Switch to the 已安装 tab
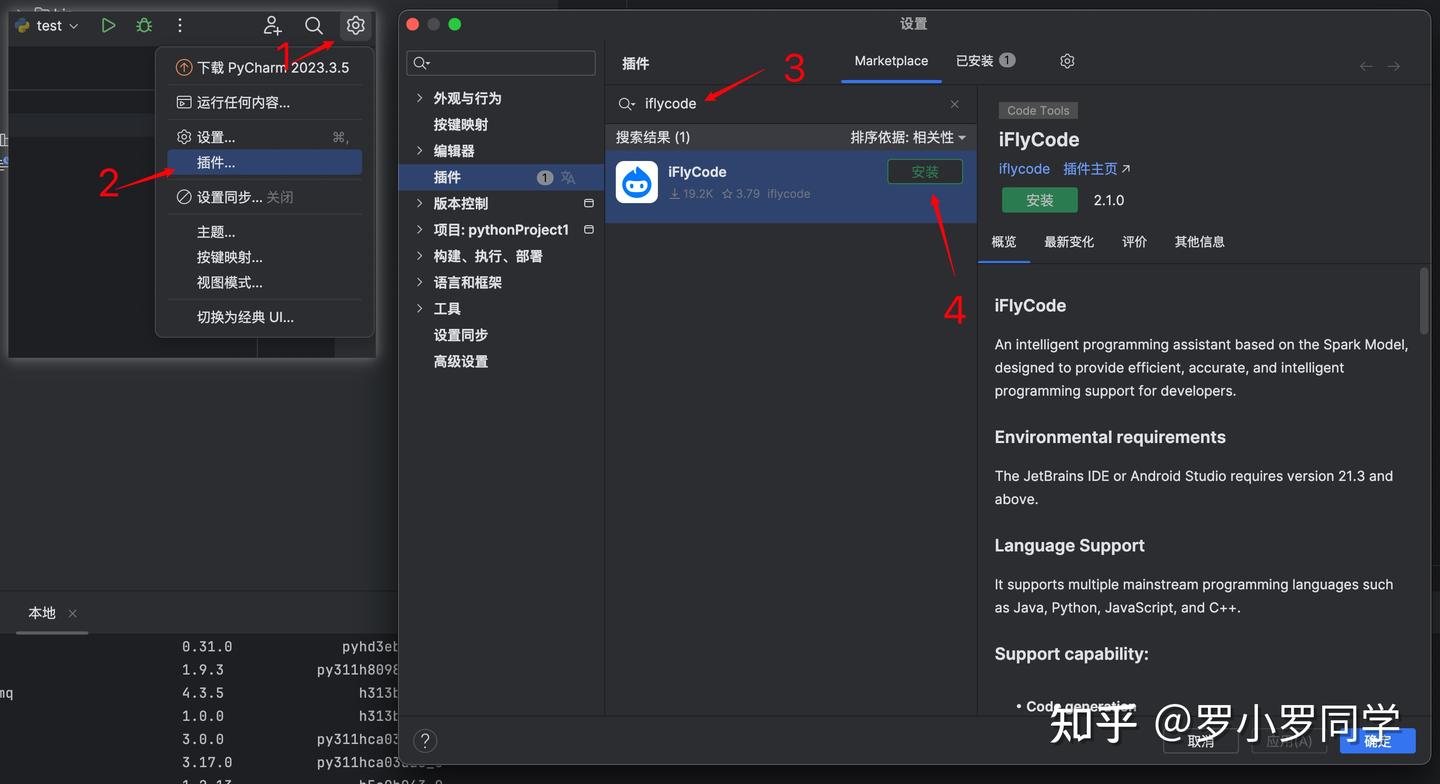The image size is (1440, 784). pos(975,60)
